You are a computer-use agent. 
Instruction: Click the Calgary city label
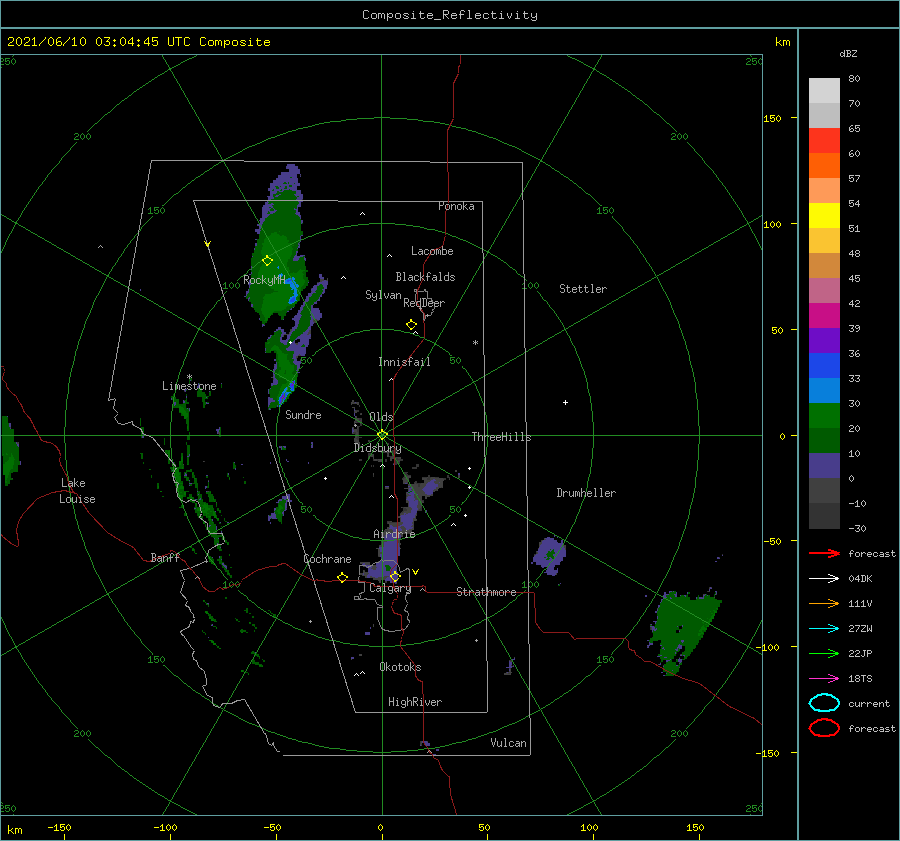[x=390, y=588]
